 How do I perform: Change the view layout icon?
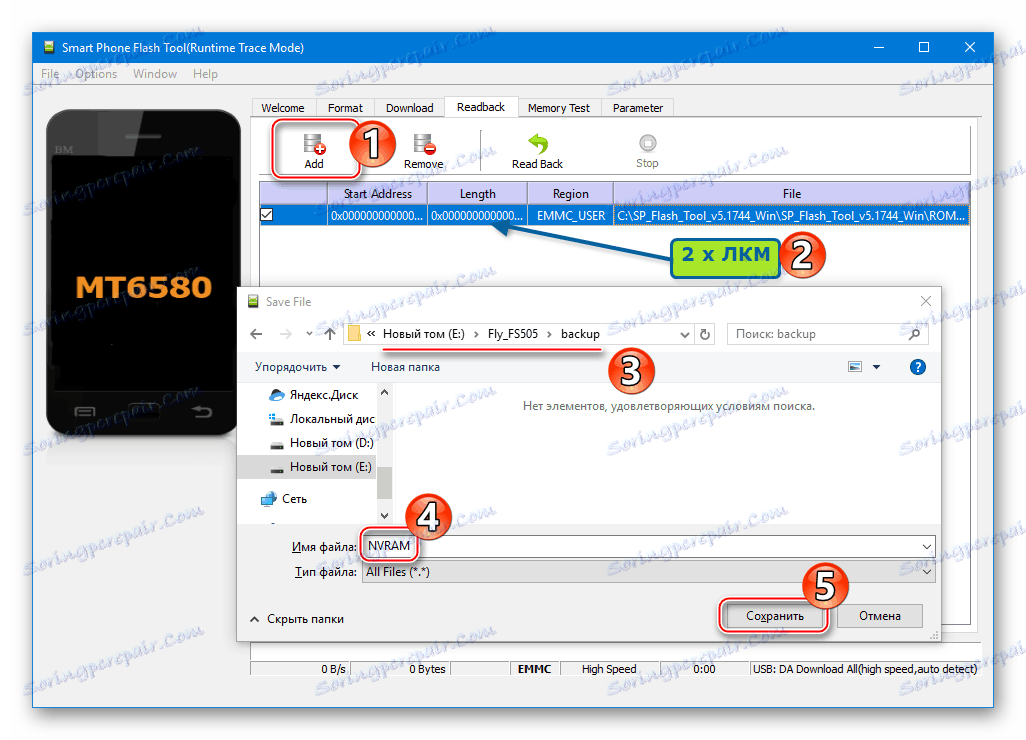pos(855,367)
